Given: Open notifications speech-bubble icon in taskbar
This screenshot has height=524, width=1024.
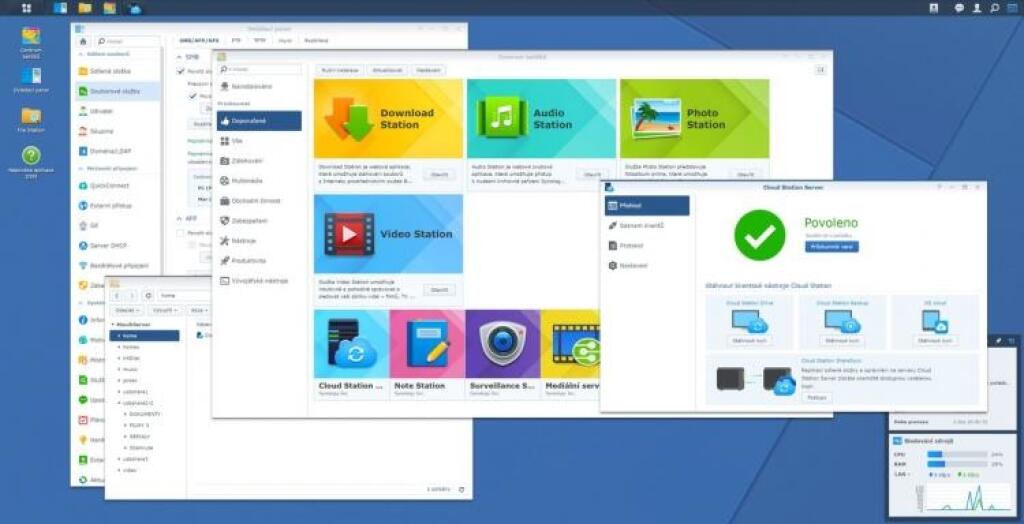Looking at the screenshot, I should pos(959,8).
